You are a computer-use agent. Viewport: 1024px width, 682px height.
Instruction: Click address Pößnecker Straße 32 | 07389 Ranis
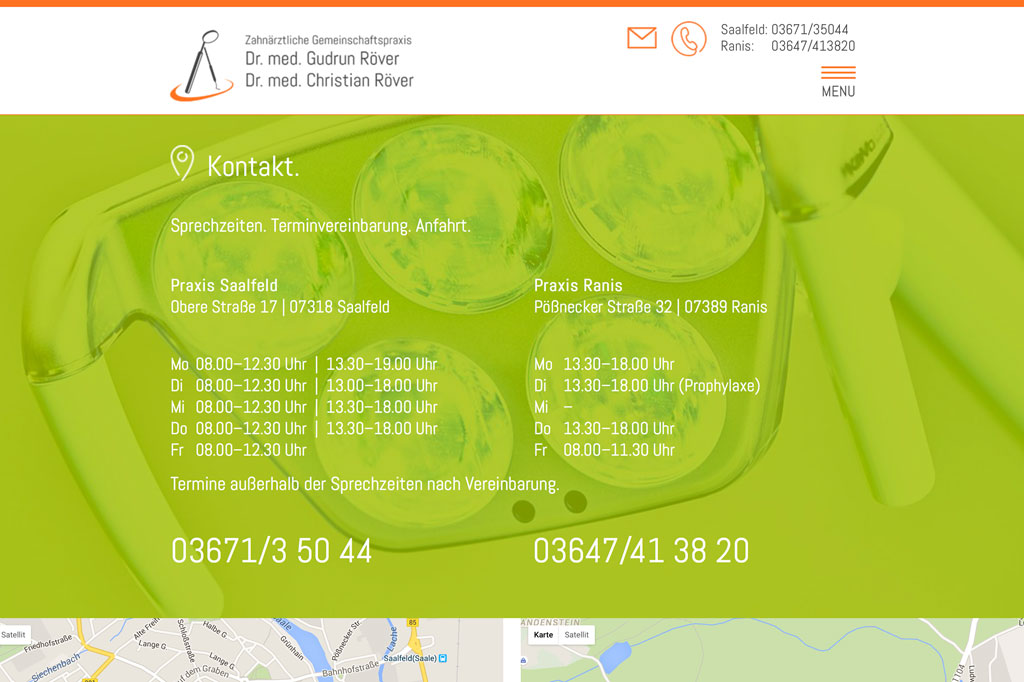[650, 307]
